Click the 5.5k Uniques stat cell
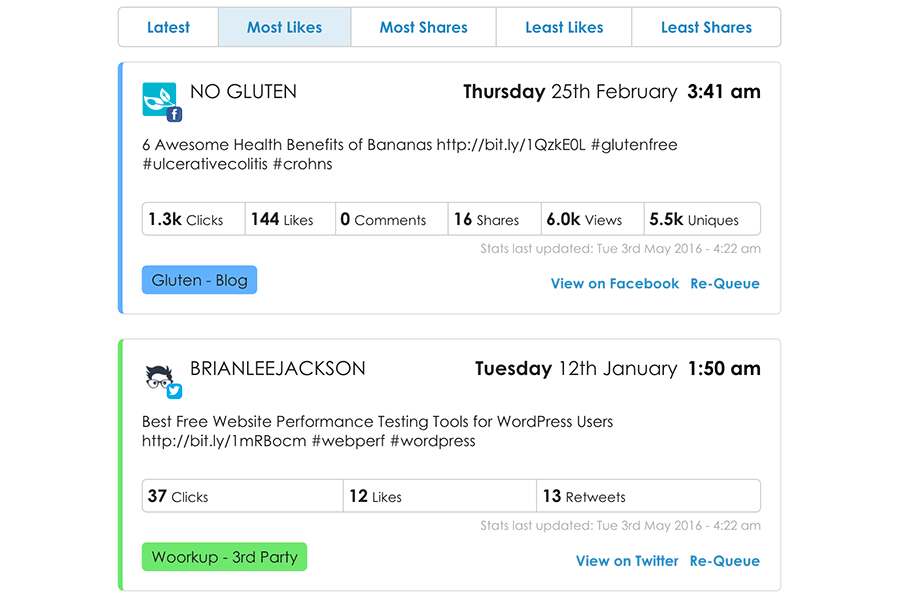The width and height of the screenshot is (900, 600). pyautogui.click(x=703, y=219)
